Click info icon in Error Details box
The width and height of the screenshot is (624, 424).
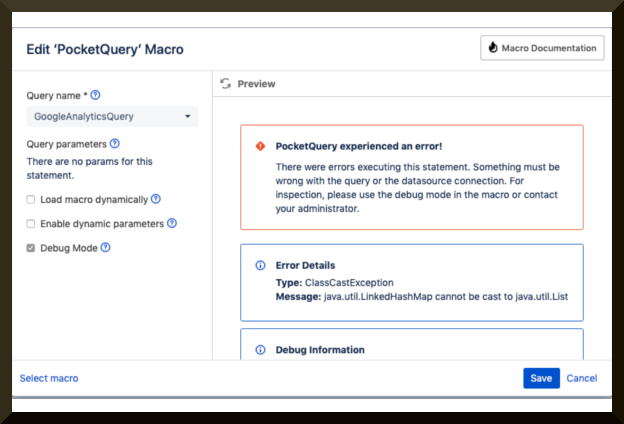coord(260,265)
